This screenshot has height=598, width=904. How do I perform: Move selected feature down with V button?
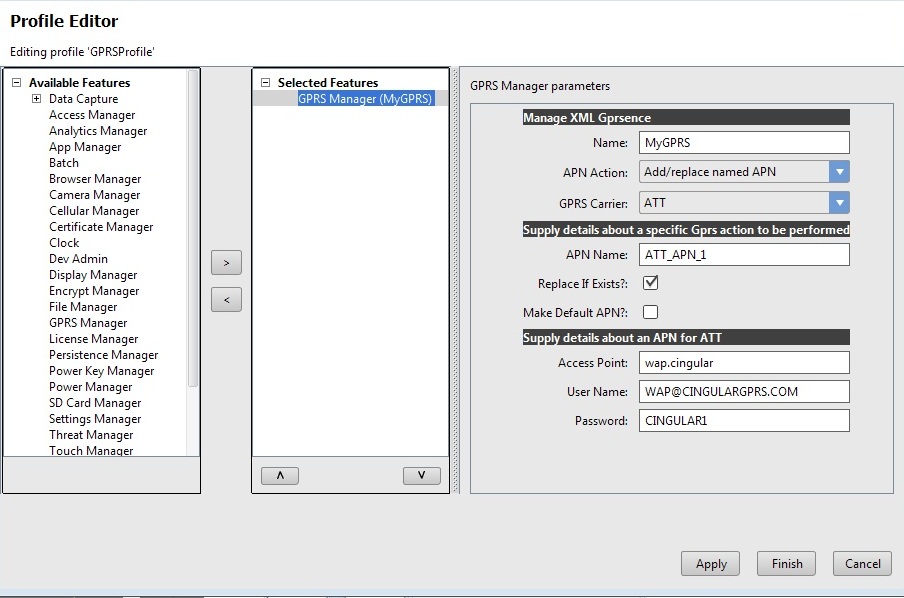(421, 476)
